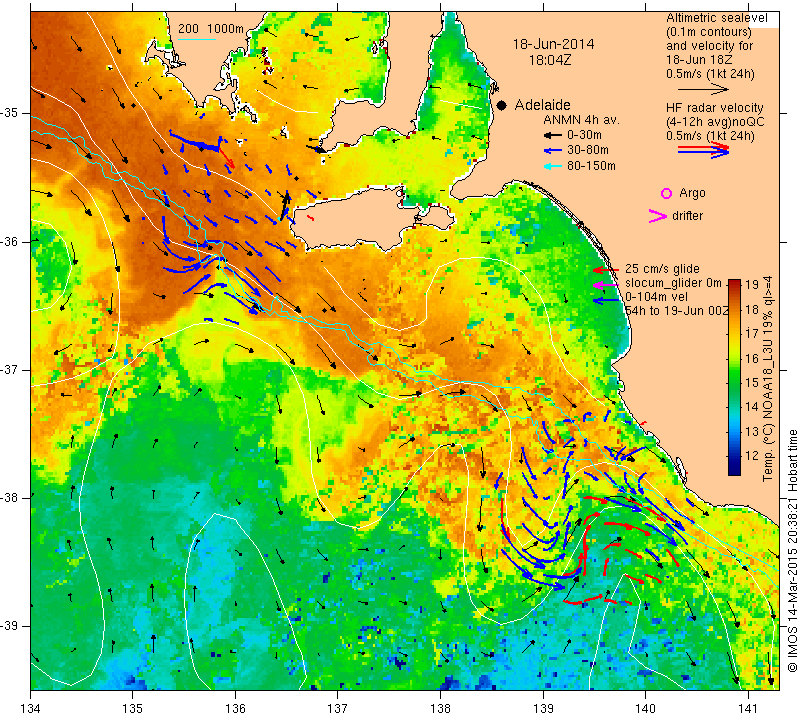This screenshot has width=800, height=720.
Task: Click the 137 longitude axis label
Action: point(338,708)
